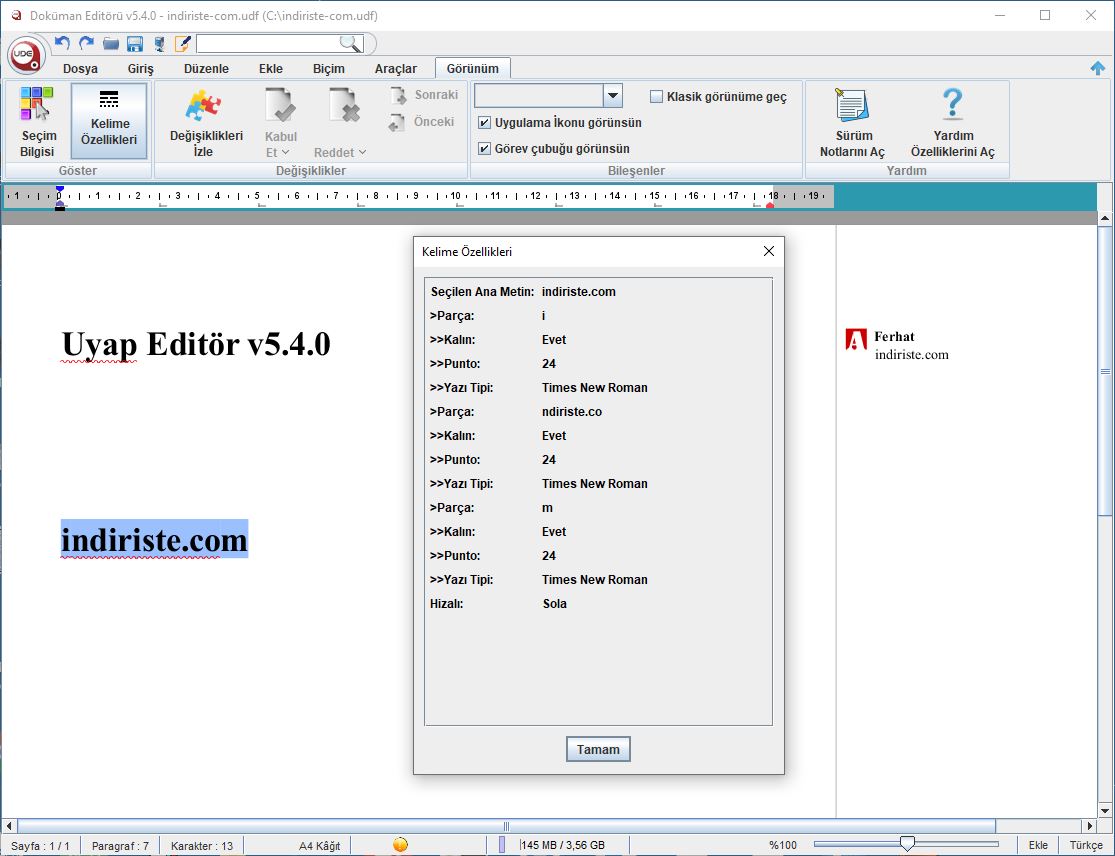Click the horizontal scrollbar left arrow
This screenshot has height=856, width=1115.
point(9,826)
